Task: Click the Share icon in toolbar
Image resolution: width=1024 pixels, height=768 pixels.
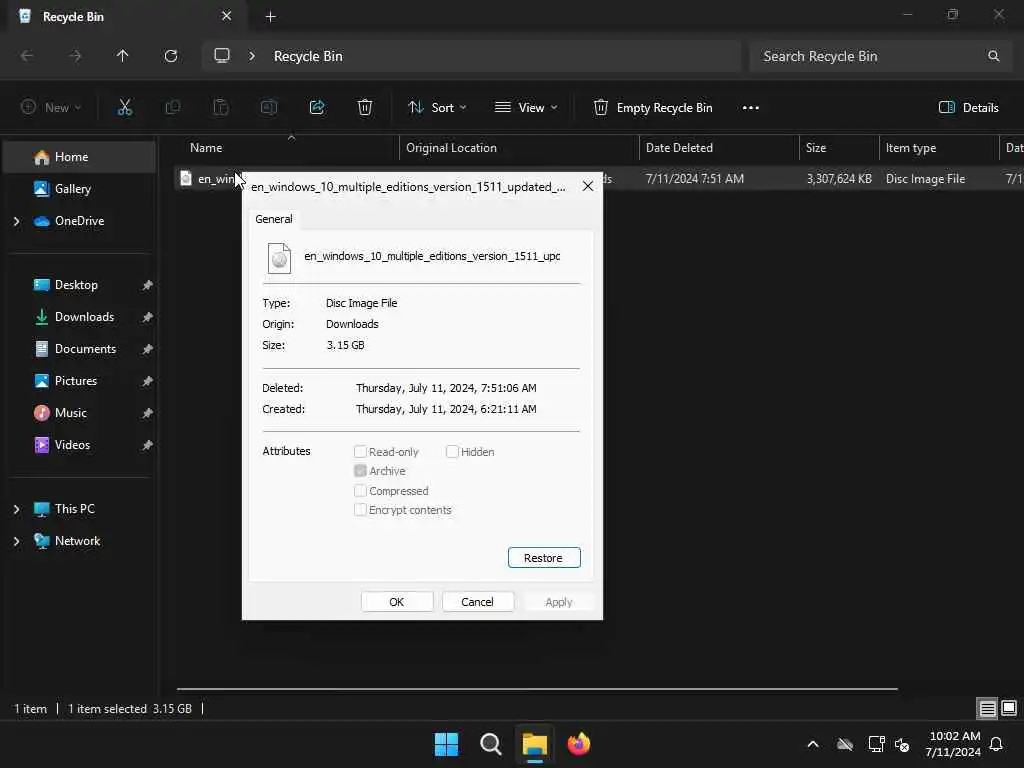Action: [317, 108]
